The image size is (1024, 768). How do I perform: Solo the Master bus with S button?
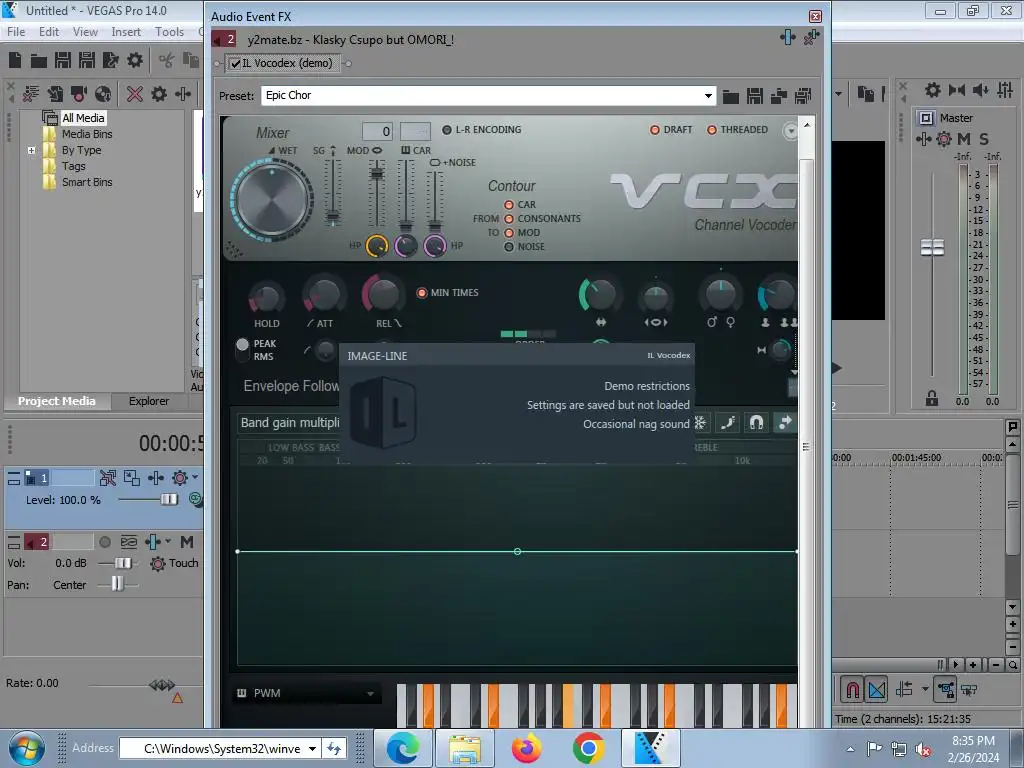[984, 138]
